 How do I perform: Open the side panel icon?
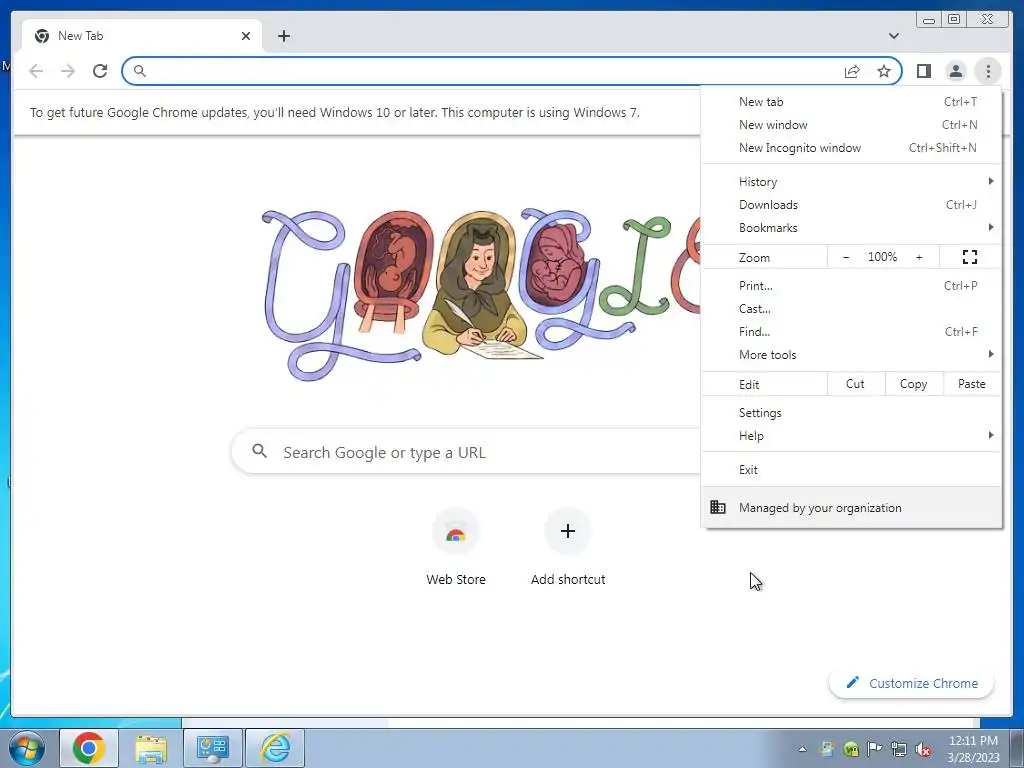(923, 71)
